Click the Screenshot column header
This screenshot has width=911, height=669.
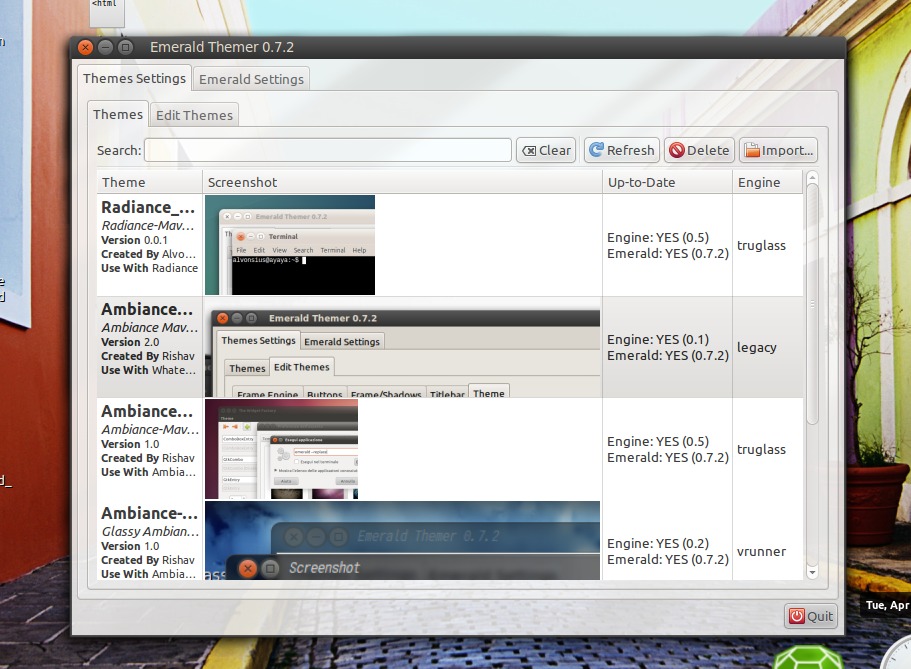(x=402, y=182)
